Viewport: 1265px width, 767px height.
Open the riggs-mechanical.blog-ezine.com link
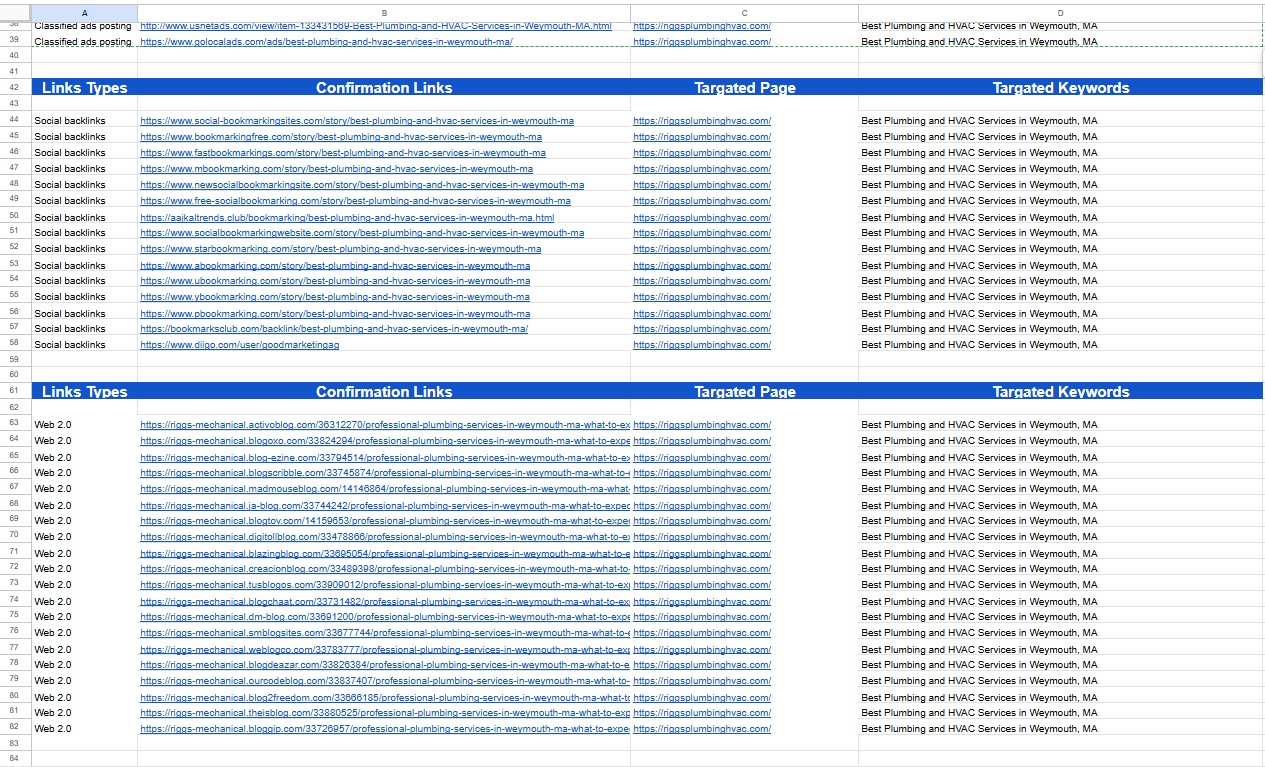(x=385, y=458)
